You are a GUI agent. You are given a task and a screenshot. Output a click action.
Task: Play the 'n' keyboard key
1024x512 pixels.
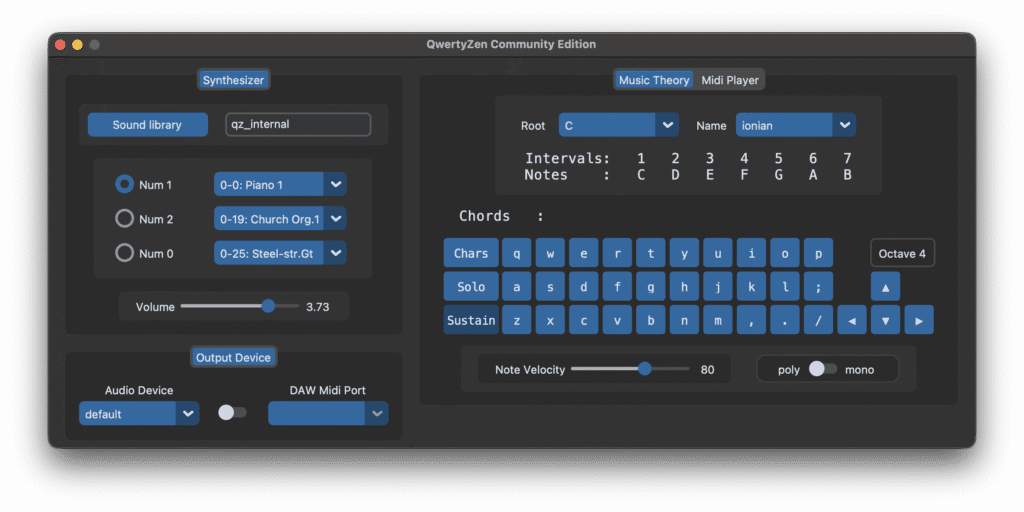(684, 320)
